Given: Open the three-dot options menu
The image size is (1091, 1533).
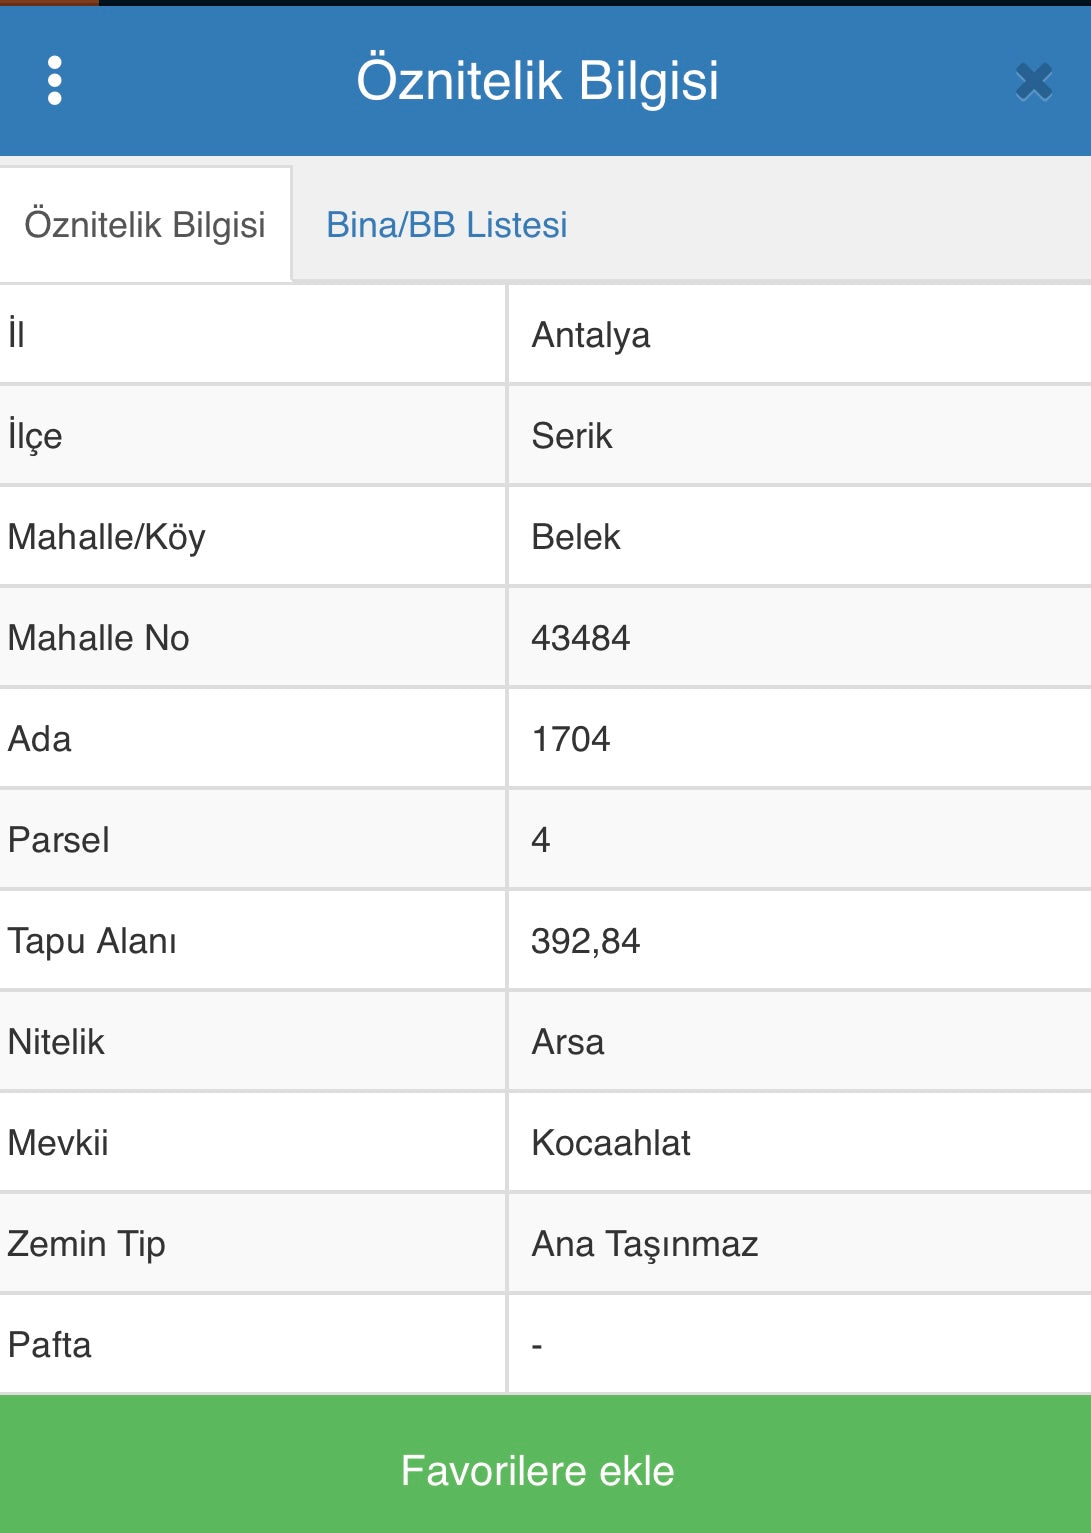Looking at the screenshot, I should click(55, 81).
